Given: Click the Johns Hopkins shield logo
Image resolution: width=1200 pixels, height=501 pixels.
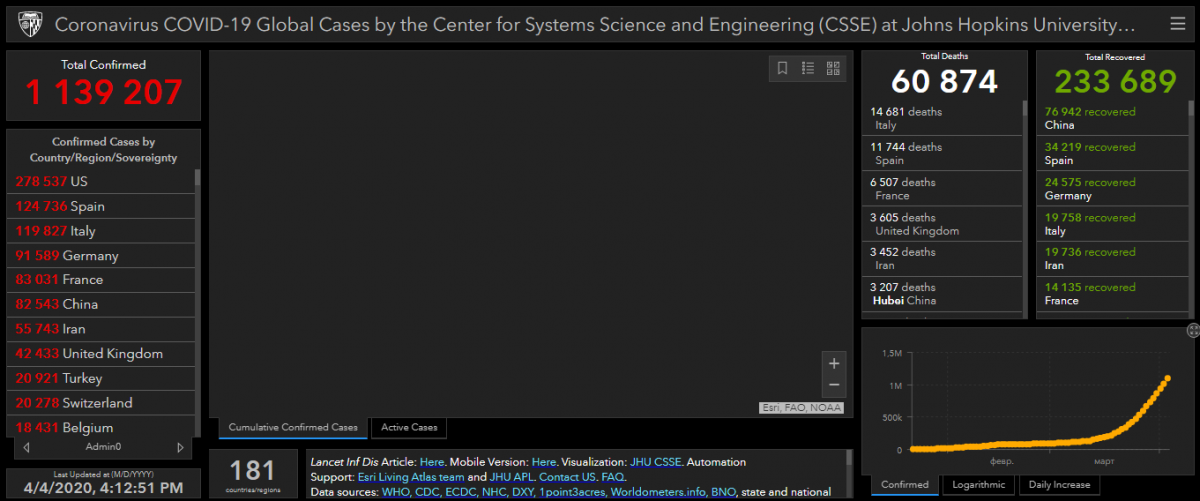Looking at the screenshot, I should [29, 23].
